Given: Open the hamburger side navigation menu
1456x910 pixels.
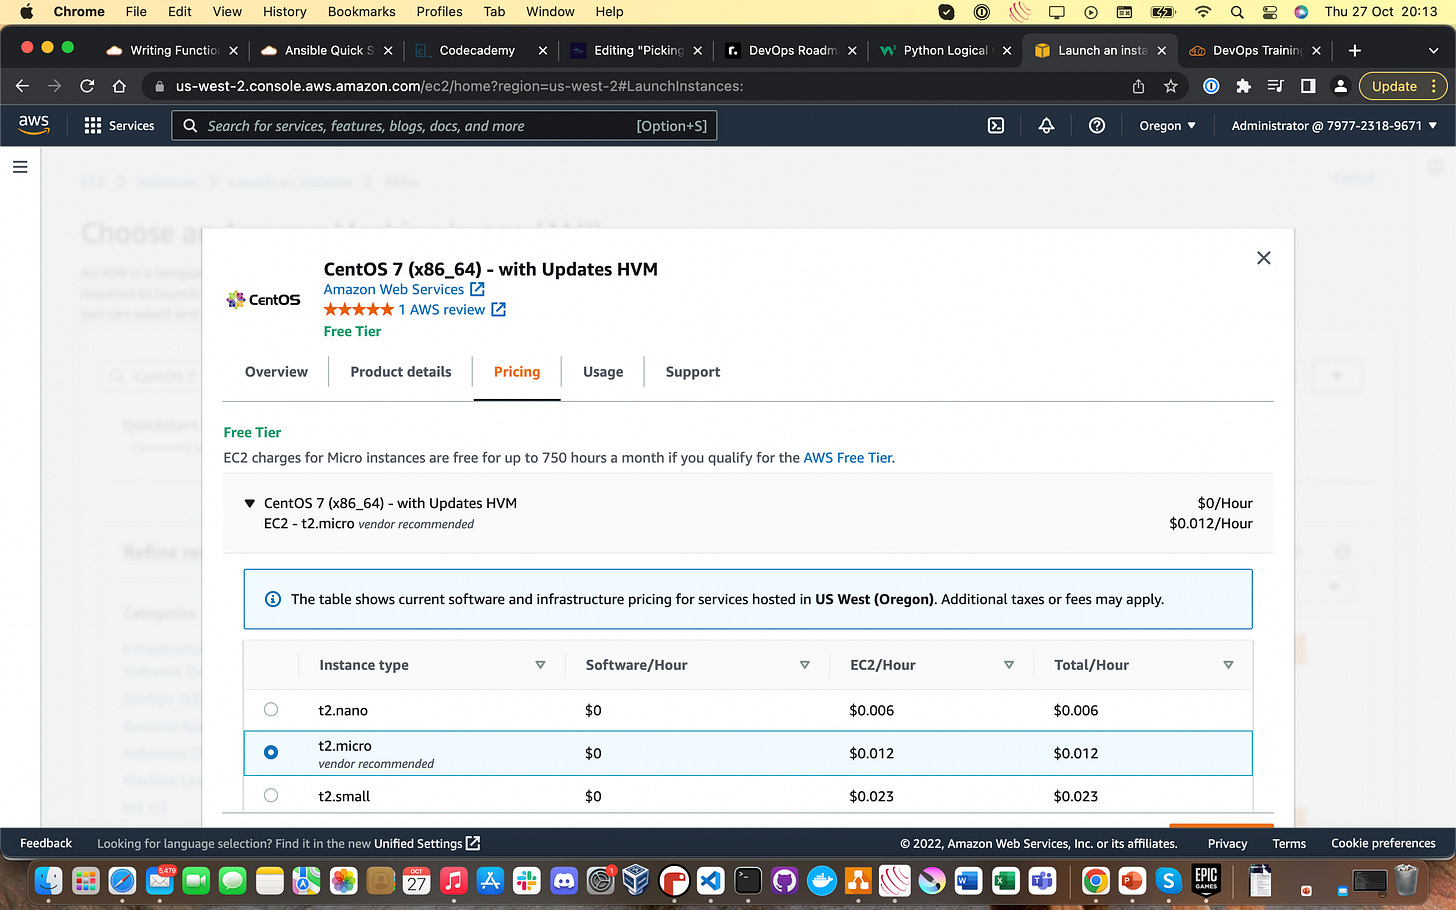Looking at the screenshot, I should point(20,167).
